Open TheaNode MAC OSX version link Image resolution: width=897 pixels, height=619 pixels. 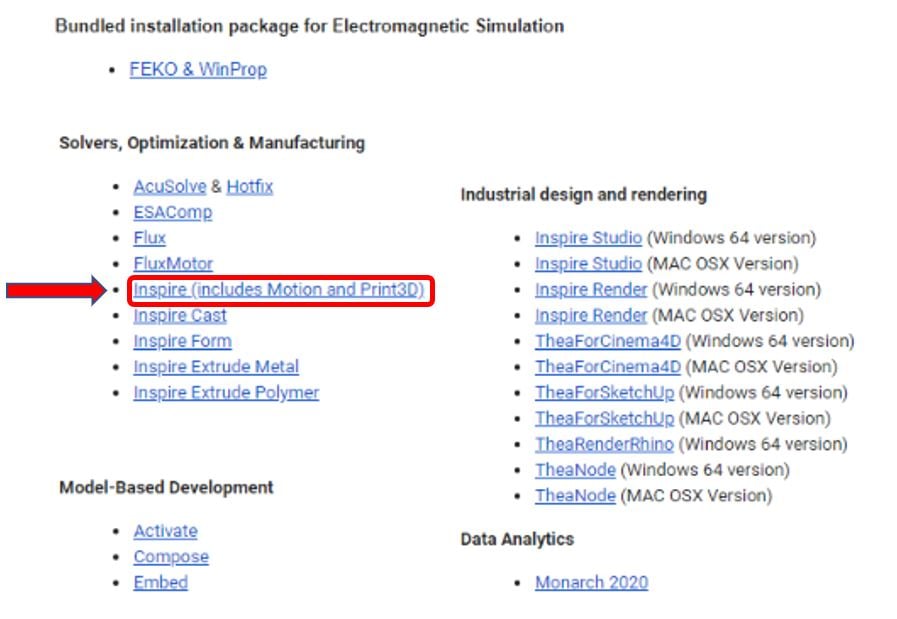tap(575, 495)
